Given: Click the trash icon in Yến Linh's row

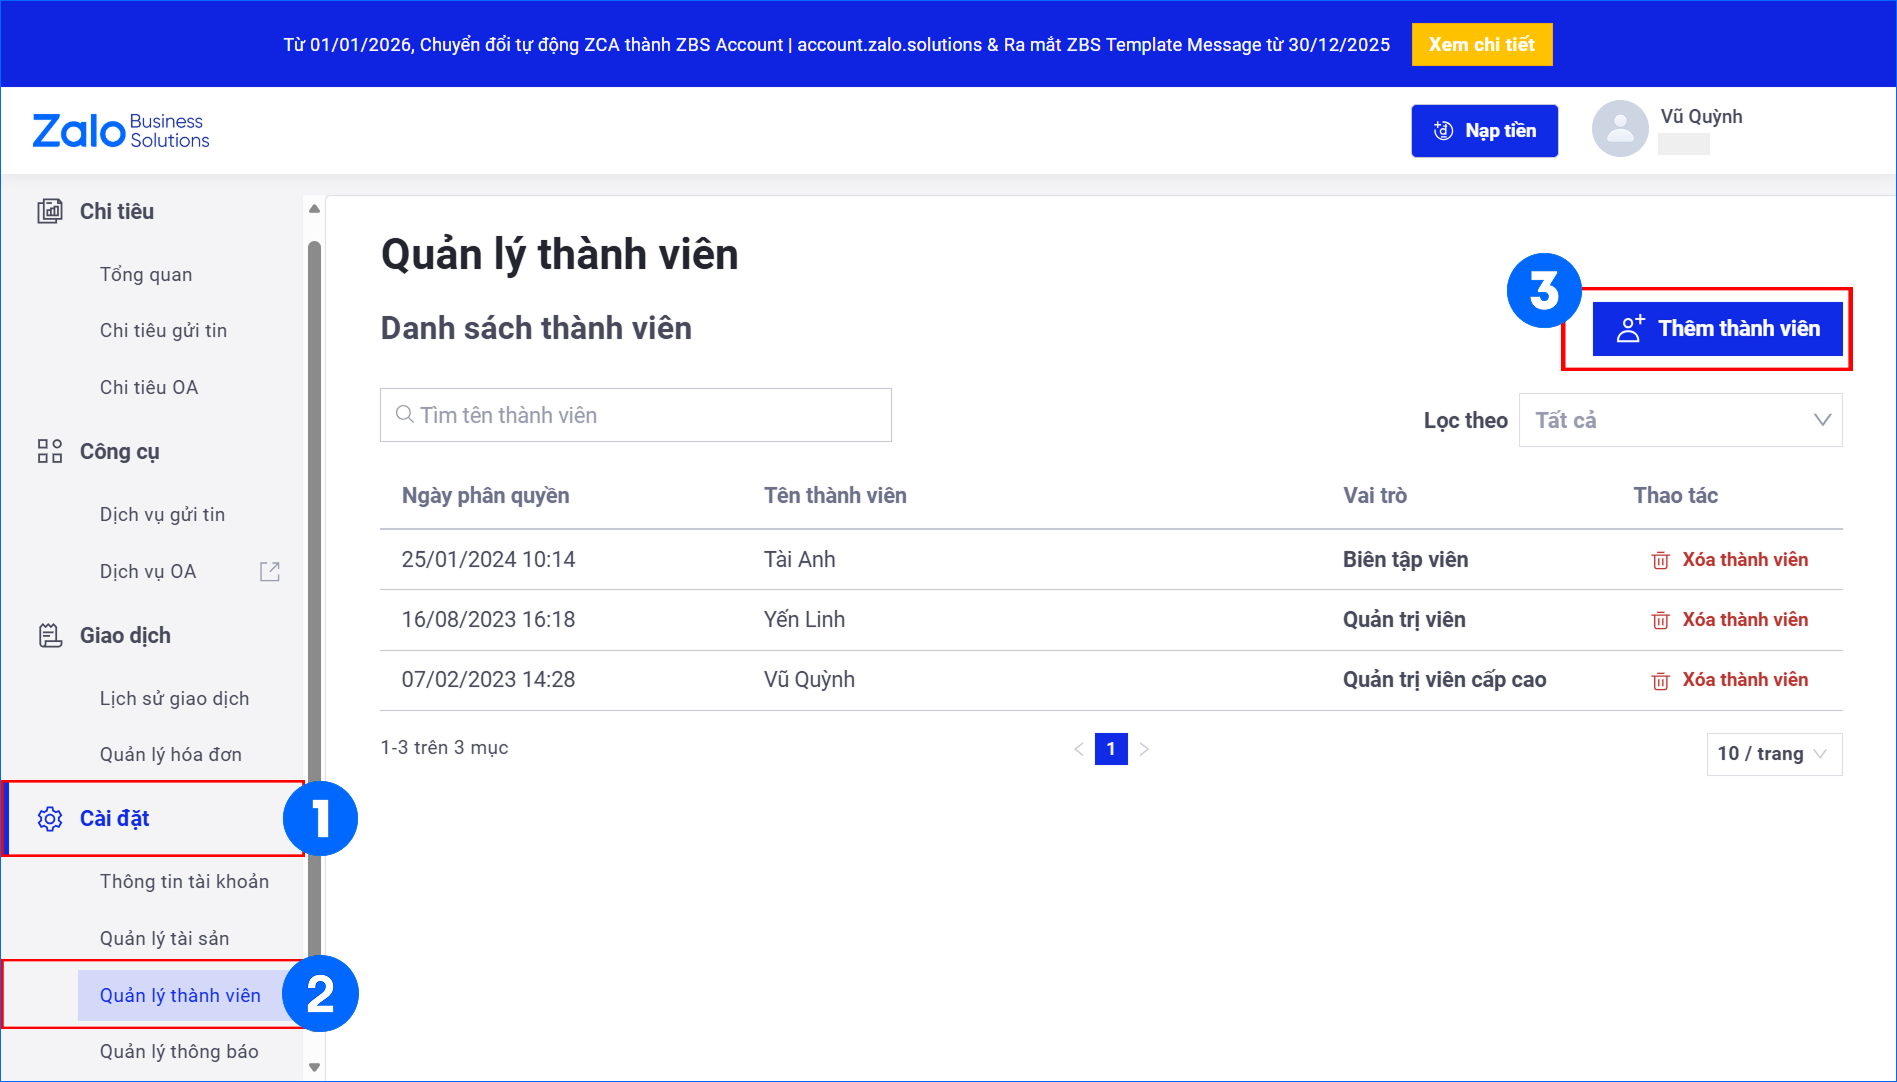Looking at the screenshot, I should coord(1660,620).
